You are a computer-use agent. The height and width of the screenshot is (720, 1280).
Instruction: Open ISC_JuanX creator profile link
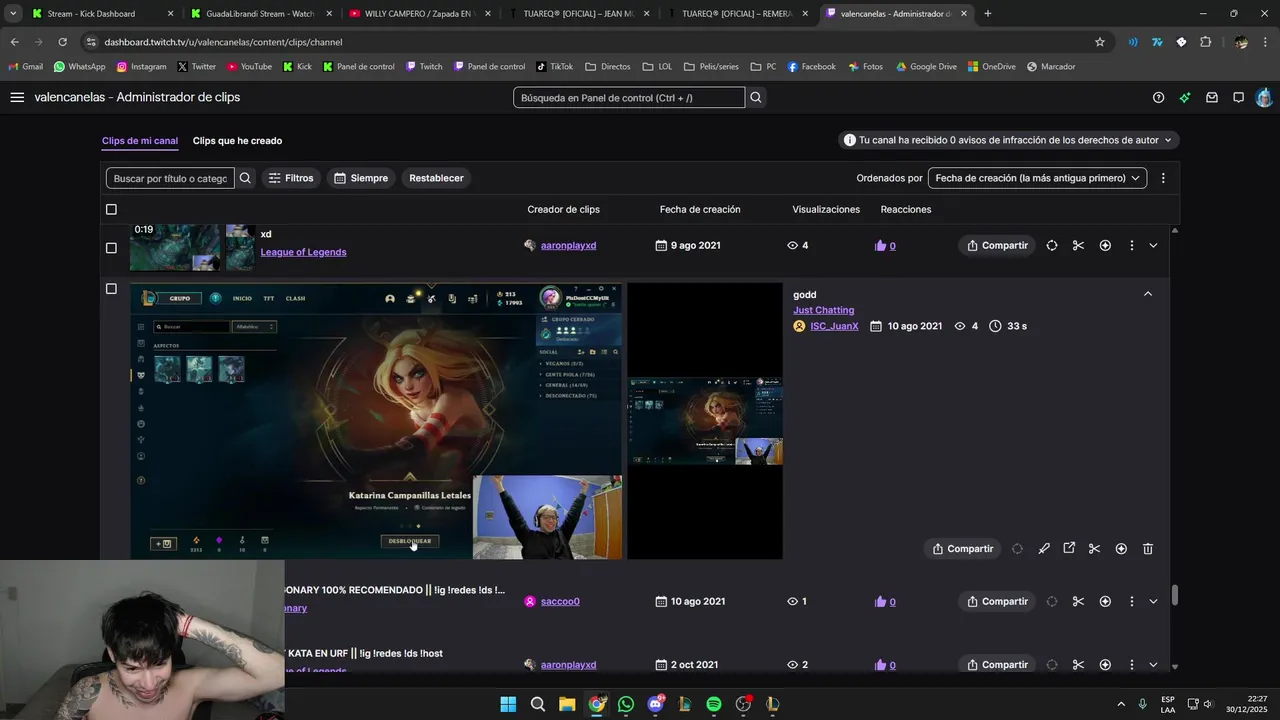[x=834, y=326]
